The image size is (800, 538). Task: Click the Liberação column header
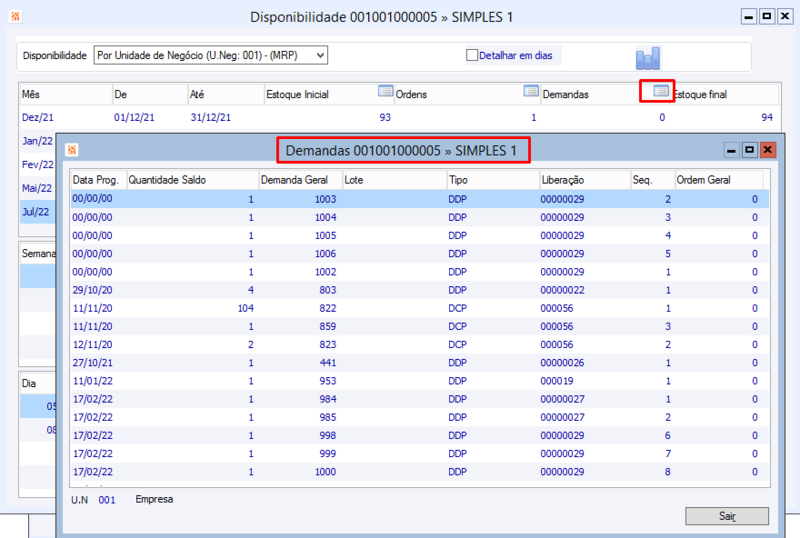[x=563, y=180]
